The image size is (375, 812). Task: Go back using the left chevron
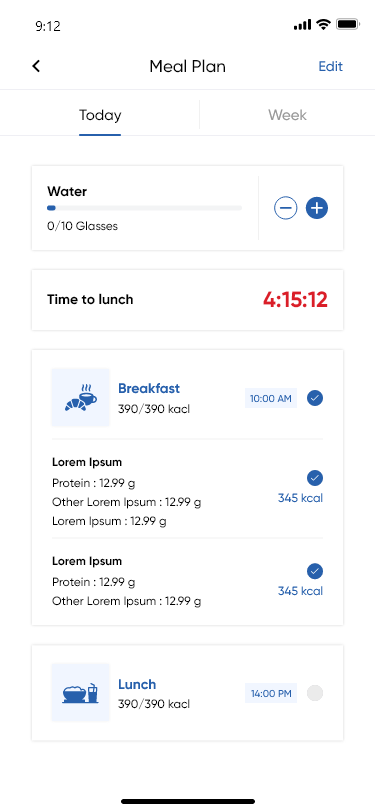coord(36,66)
